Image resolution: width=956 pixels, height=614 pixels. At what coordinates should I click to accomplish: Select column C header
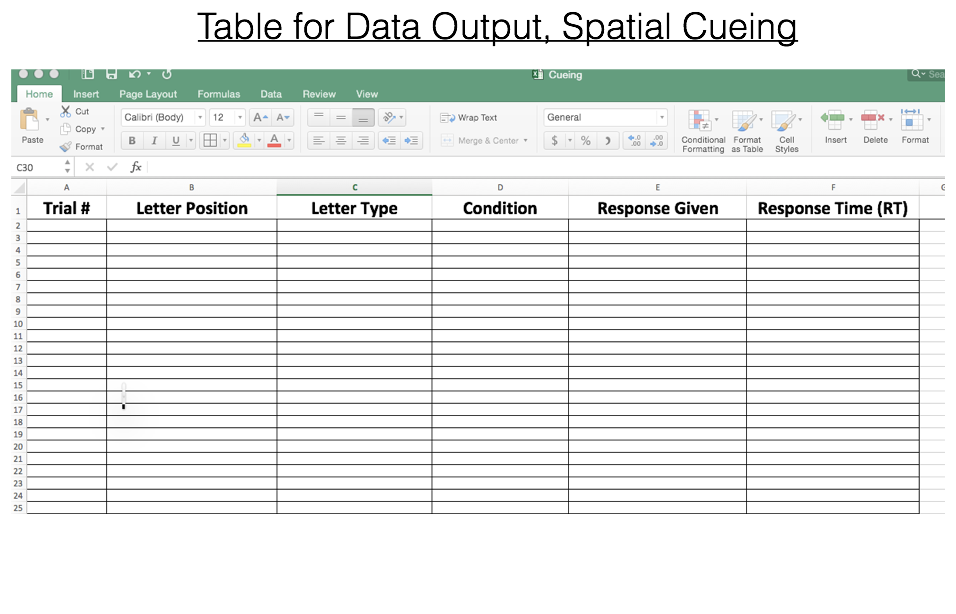click(x=354, y=187)
